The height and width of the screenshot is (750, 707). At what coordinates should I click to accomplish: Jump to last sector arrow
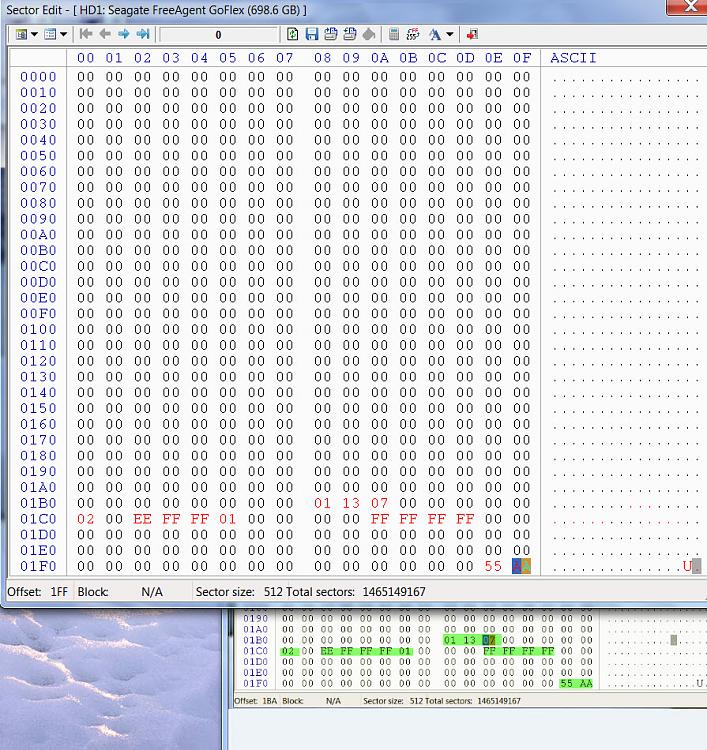pyautogui.click(x=143, y=34)
